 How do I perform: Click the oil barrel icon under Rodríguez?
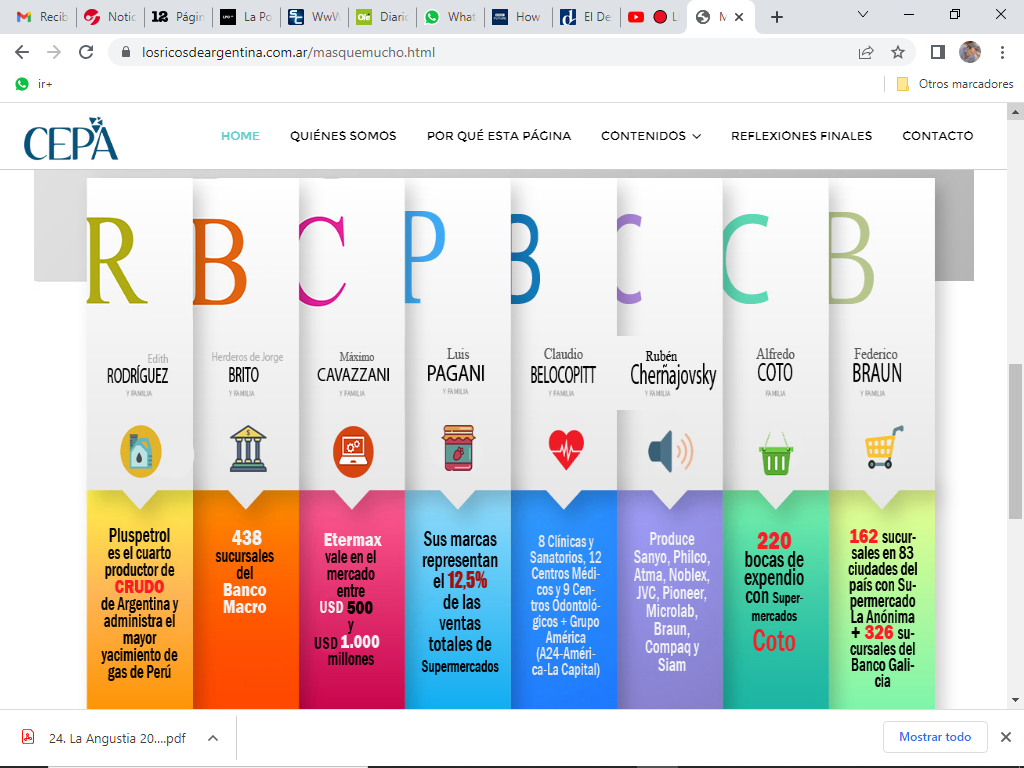140,450
